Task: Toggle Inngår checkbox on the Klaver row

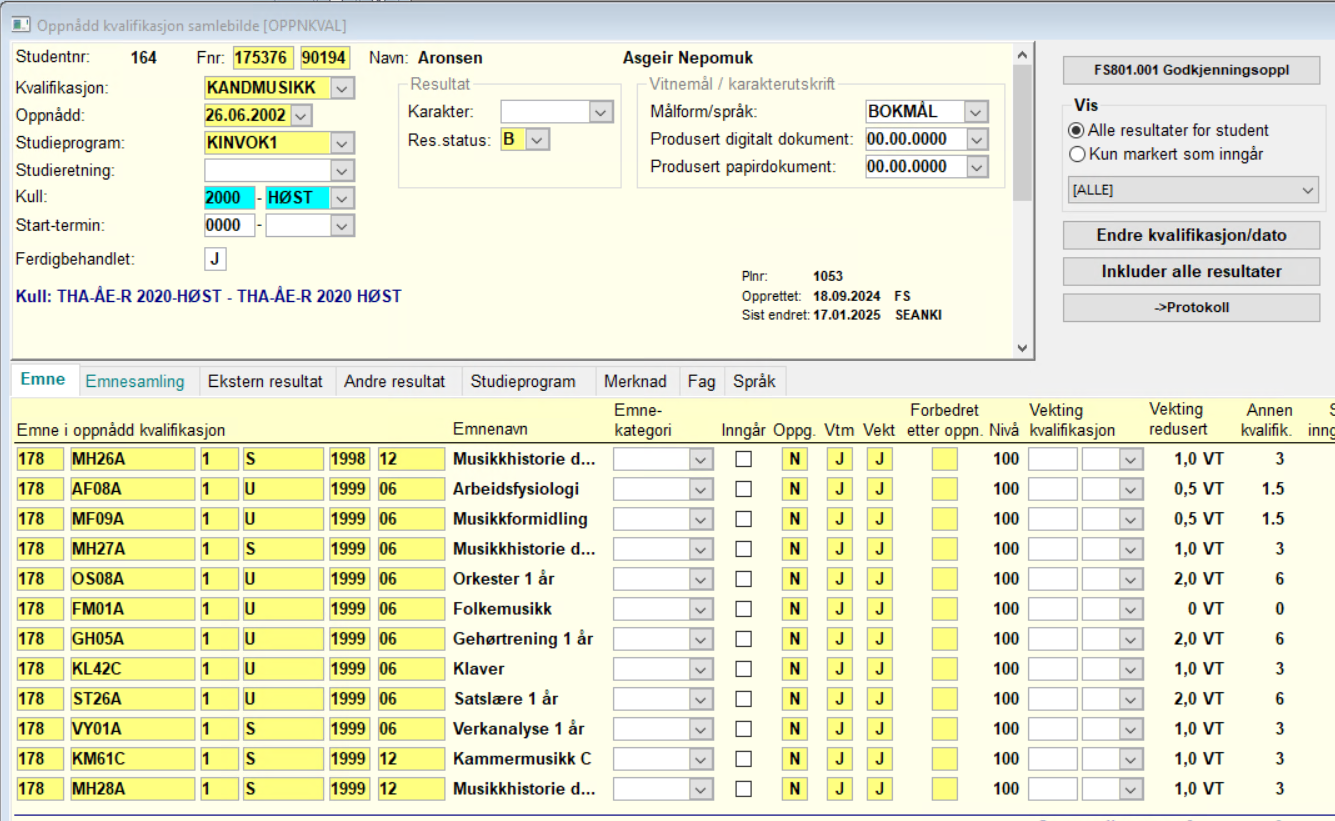Action: pyautogui.click(x=743, y=669)
